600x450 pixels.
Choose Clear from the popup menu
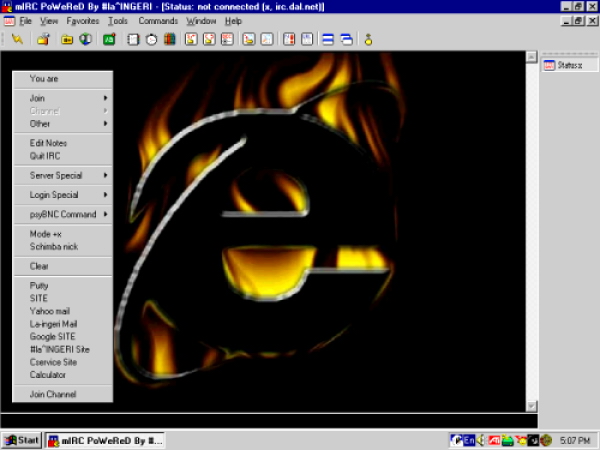63,266
